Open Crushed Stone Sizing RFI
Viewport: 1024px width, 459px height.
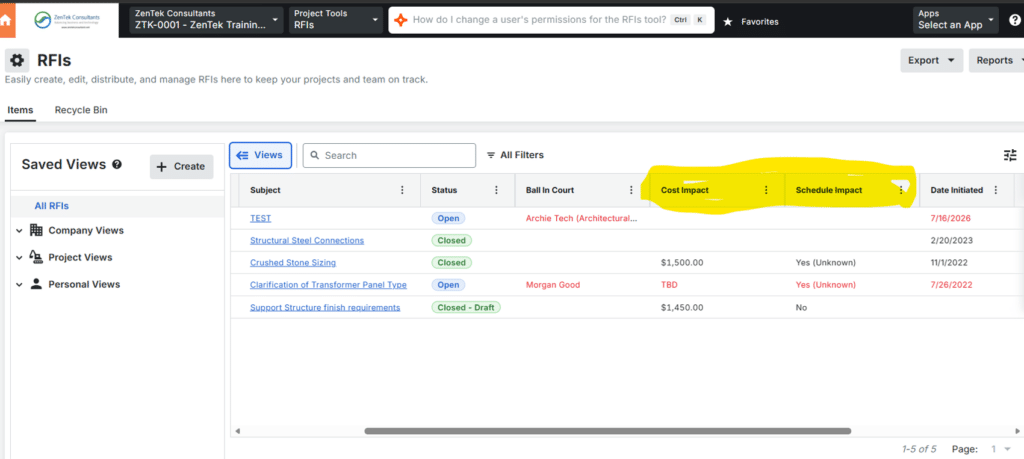pyautogui.click(x=293, y=262)
